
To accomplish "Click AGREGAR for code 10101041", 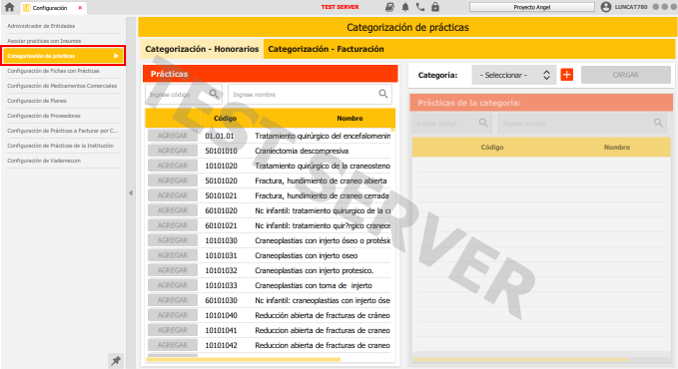I will [173, 330].
